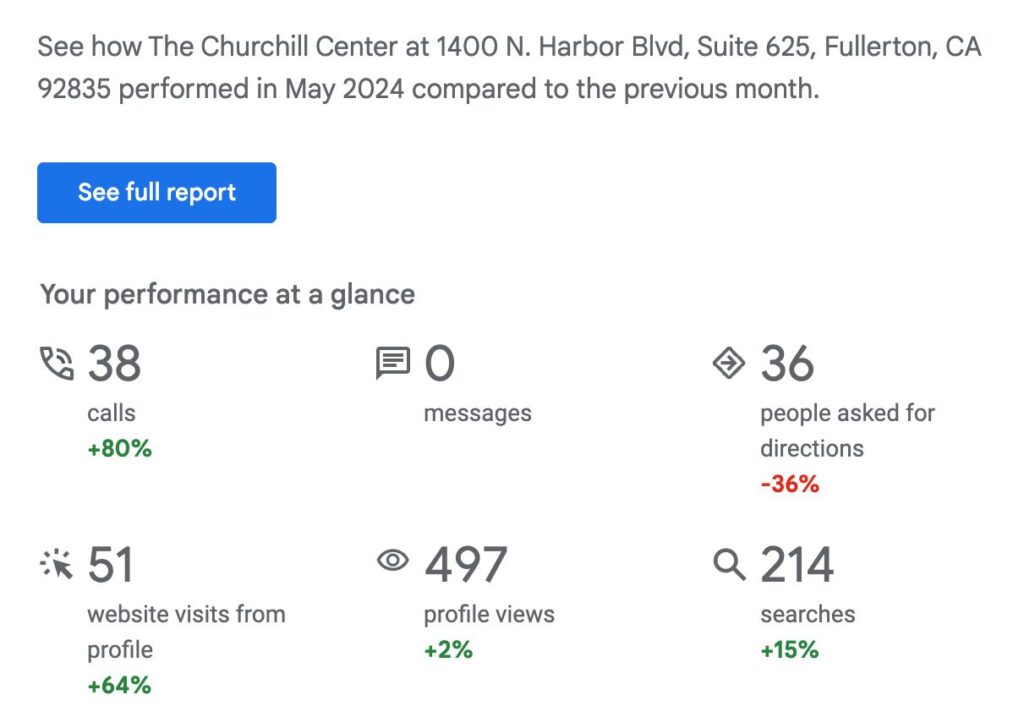Click the 214 searches number
Viewport: 1024px width, 717px height.
point(797,565)
